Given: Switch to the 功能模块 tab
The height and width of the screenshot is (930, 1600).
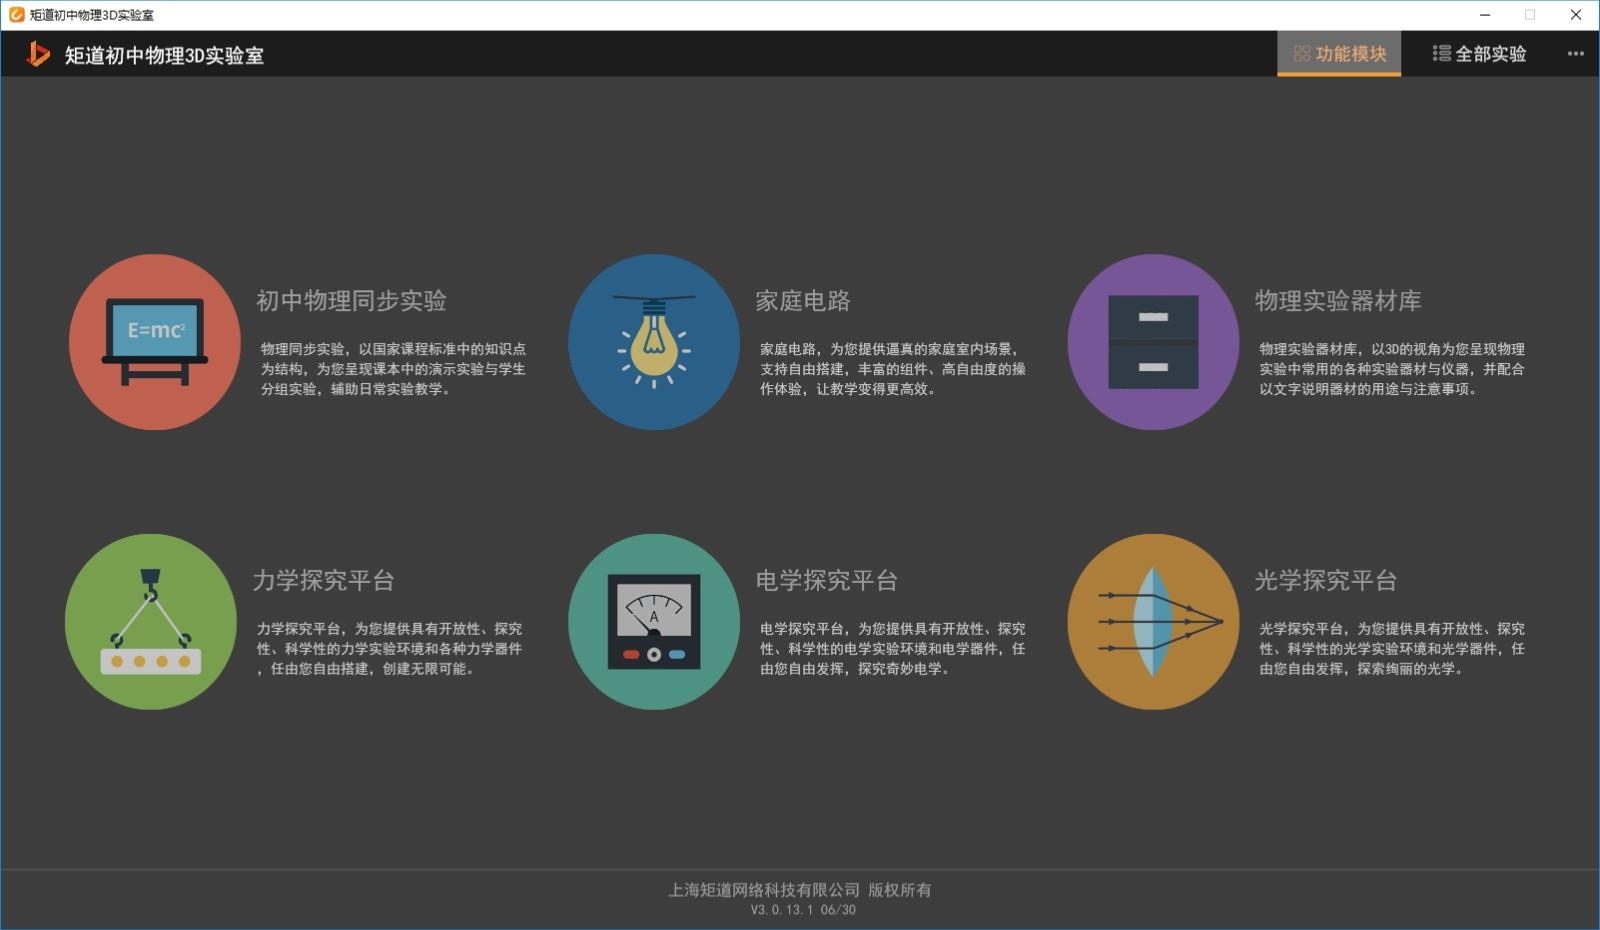Looking at the screenshot, I should [x=1339, y=54].
